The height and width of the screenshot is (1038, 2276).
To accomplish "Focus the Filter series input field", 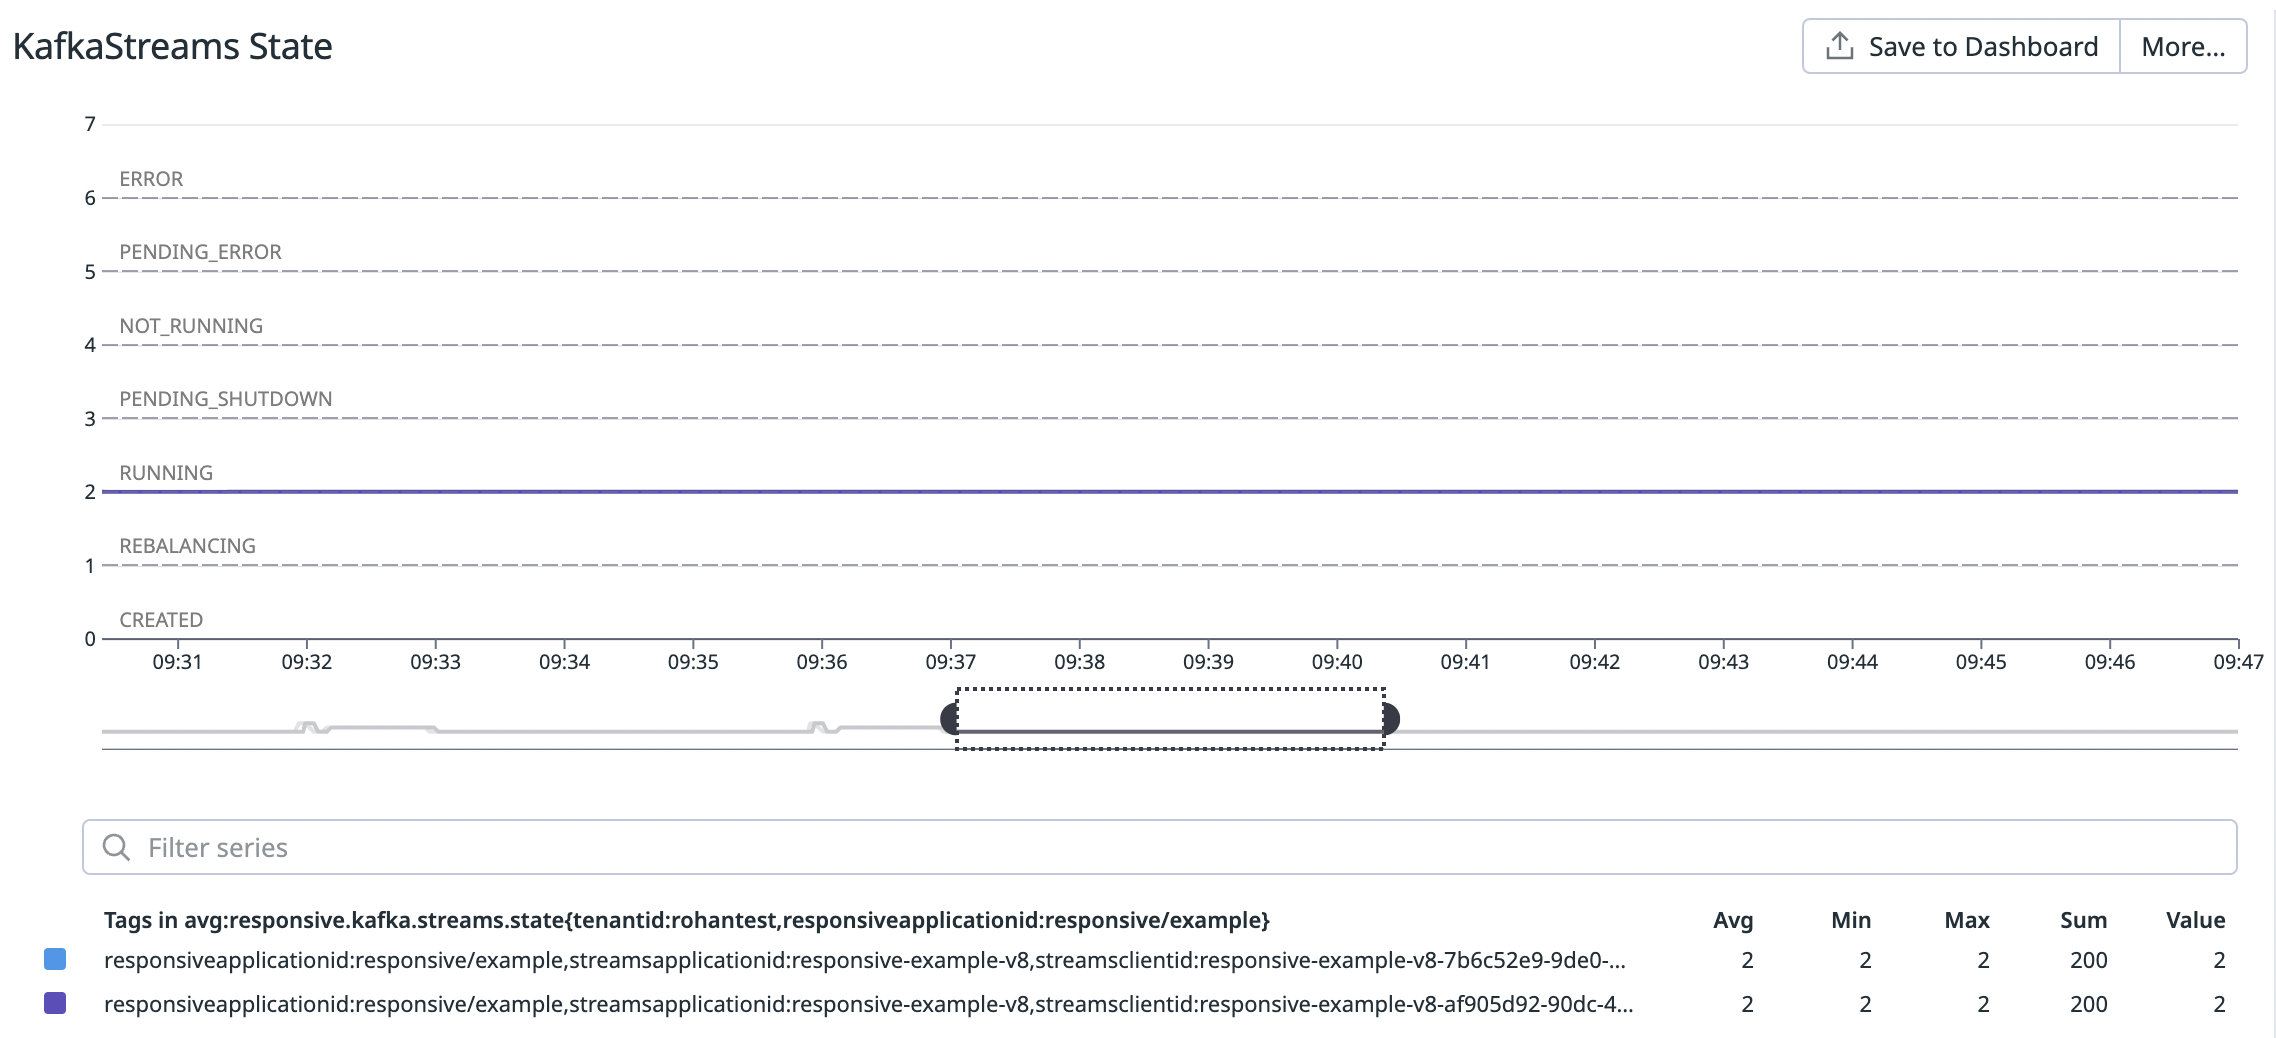I will pyautogui.click(x=1159, y=847).
